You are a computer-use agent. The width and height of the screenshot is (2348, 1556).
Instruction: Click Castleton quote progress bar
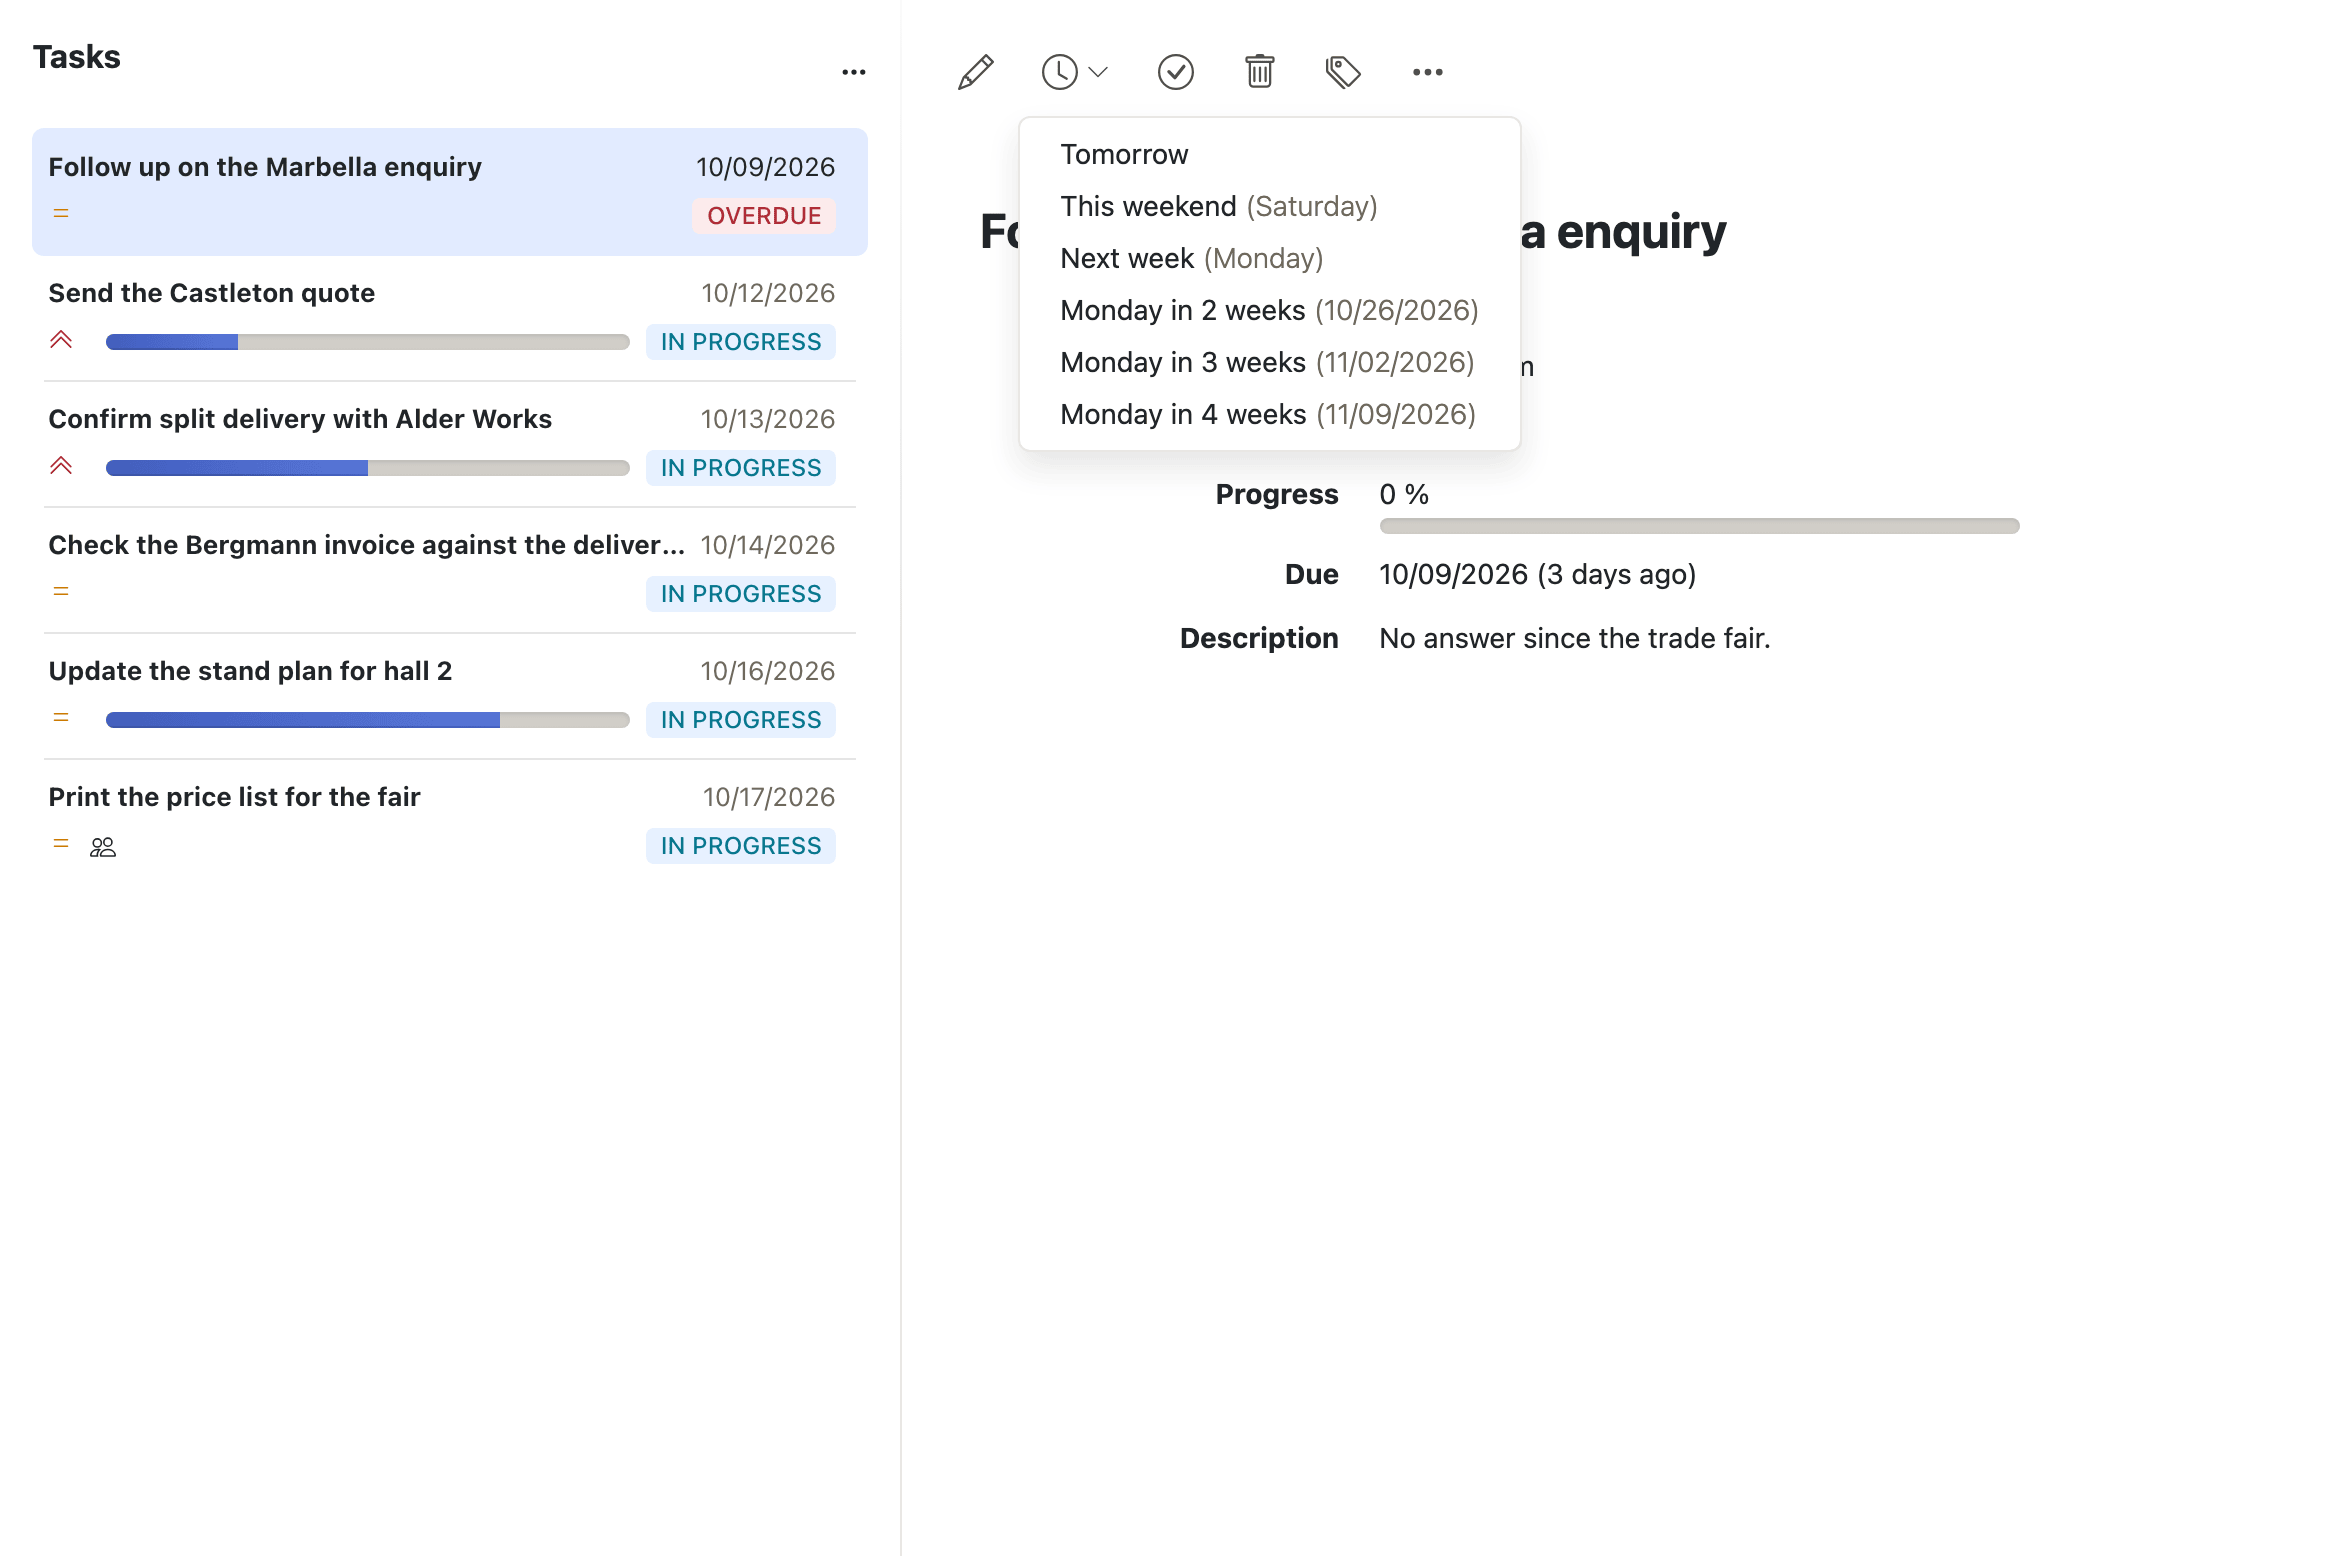click(x=368, y=342)
